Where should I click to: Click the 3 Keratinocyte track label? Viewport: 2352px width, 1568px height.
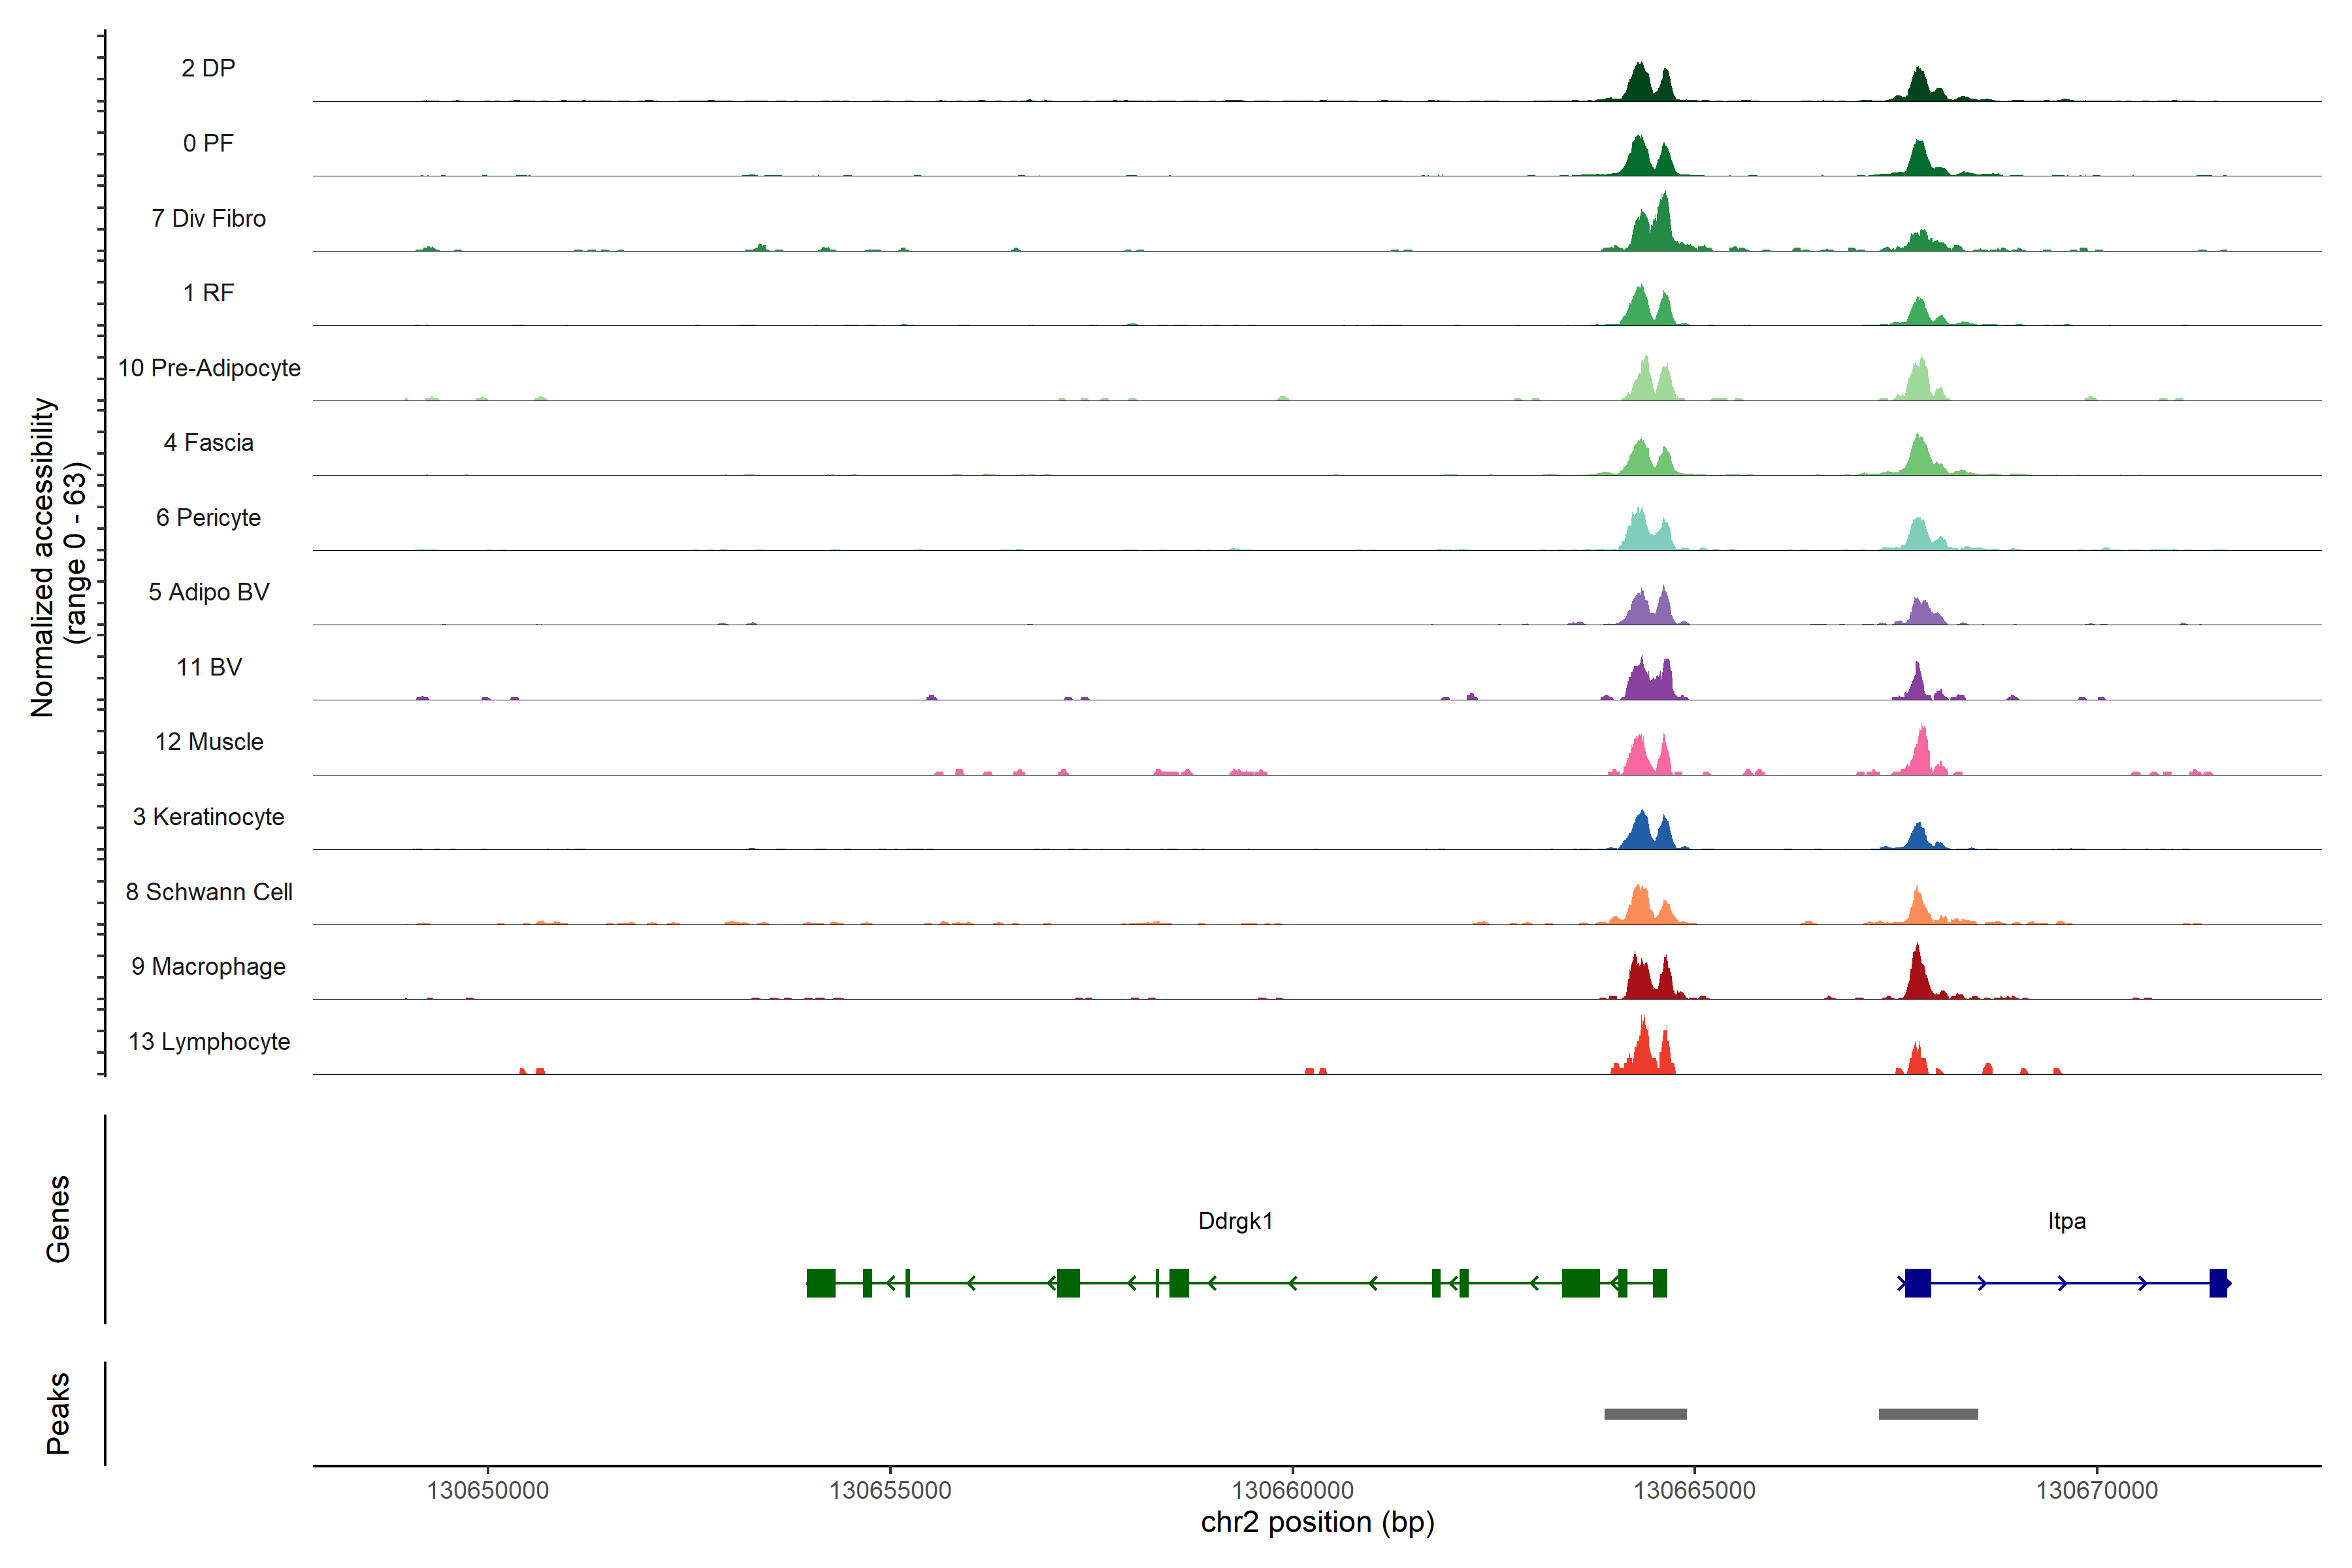coord(208,817)
